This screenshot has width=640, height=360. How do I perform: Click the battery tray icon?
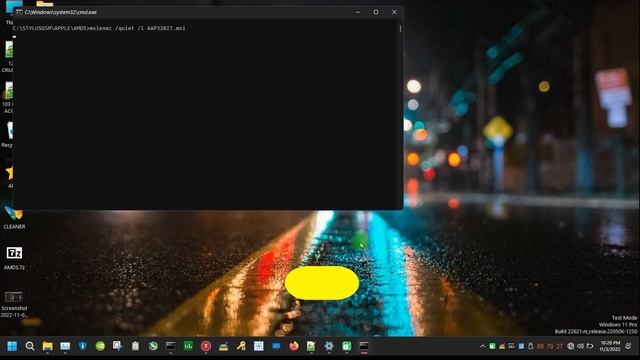click(x=590, y=346)
